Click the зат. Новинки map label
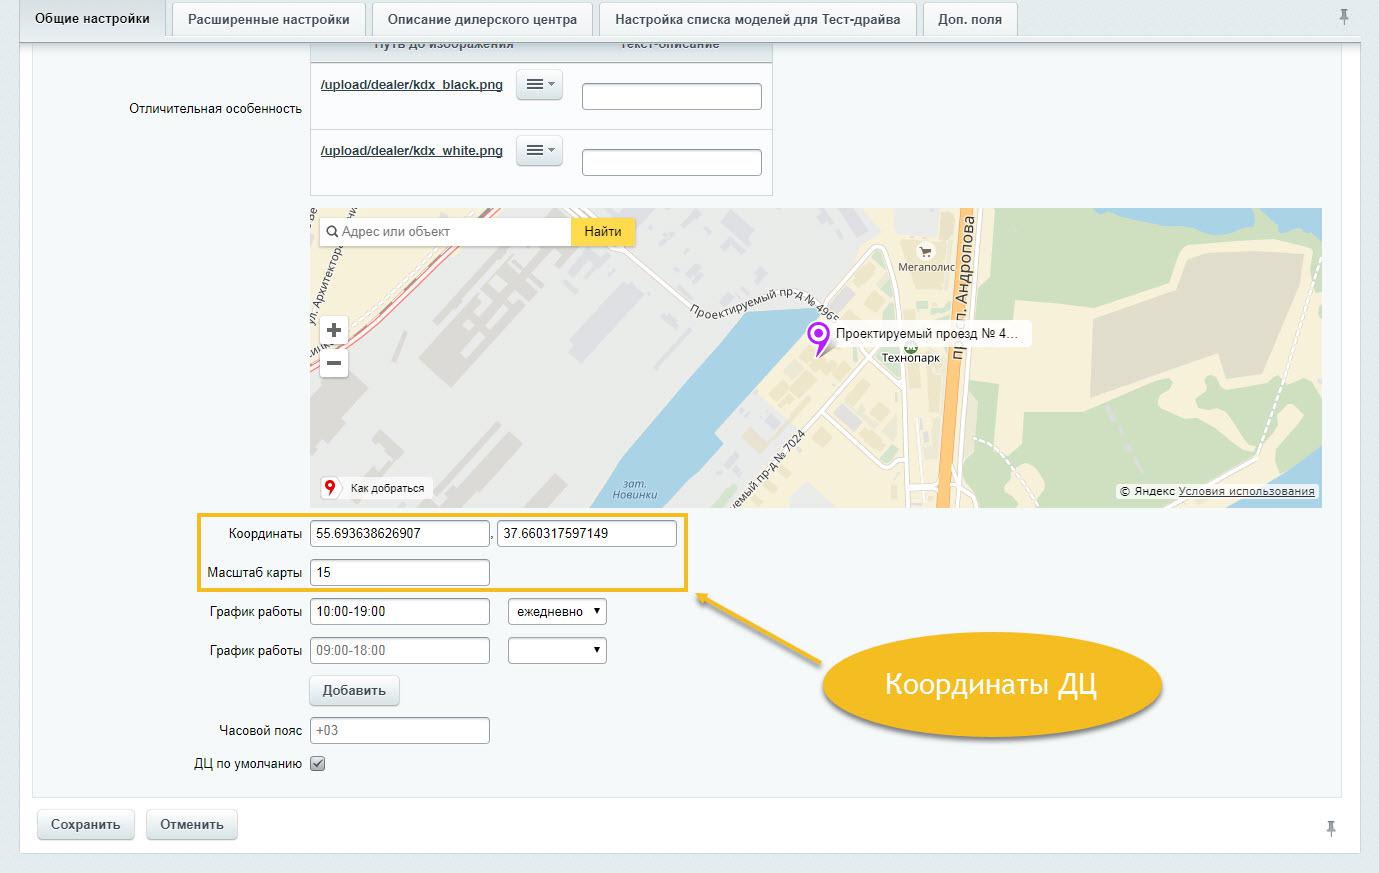Viewport: 1379px width, 873px height. coord(635,489)
